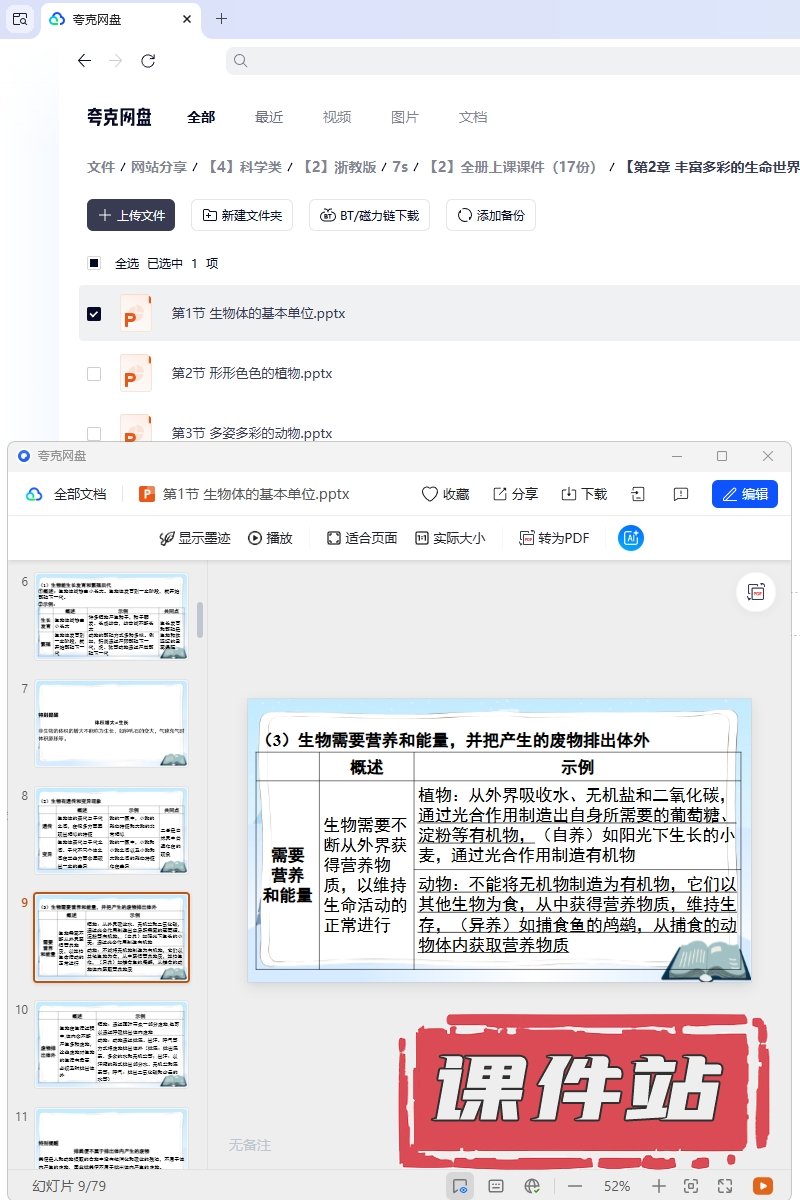Click the feedback icon beside 编辑
Screen dimensions: 800x1200
coord(681,494)
